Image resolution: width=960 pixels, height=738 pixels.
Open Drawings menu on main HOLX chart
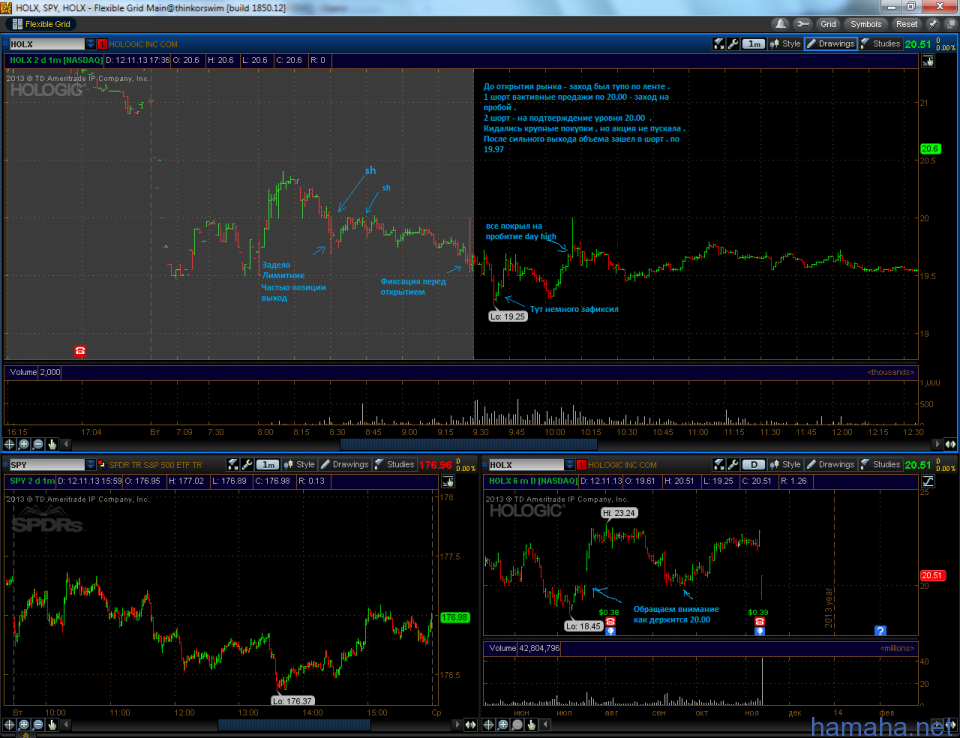[x=830, y=43]
